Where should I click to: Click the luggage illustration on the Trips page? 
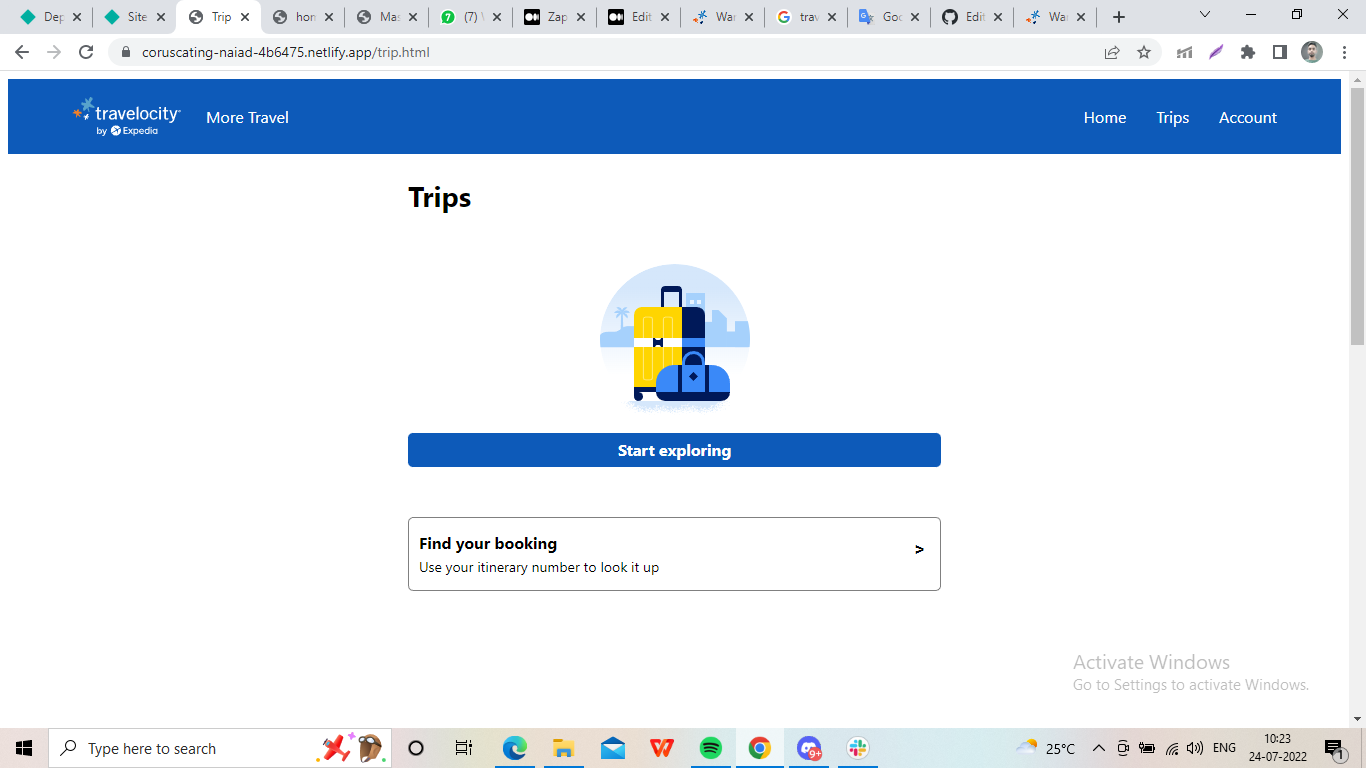click(x=675, y=338)
